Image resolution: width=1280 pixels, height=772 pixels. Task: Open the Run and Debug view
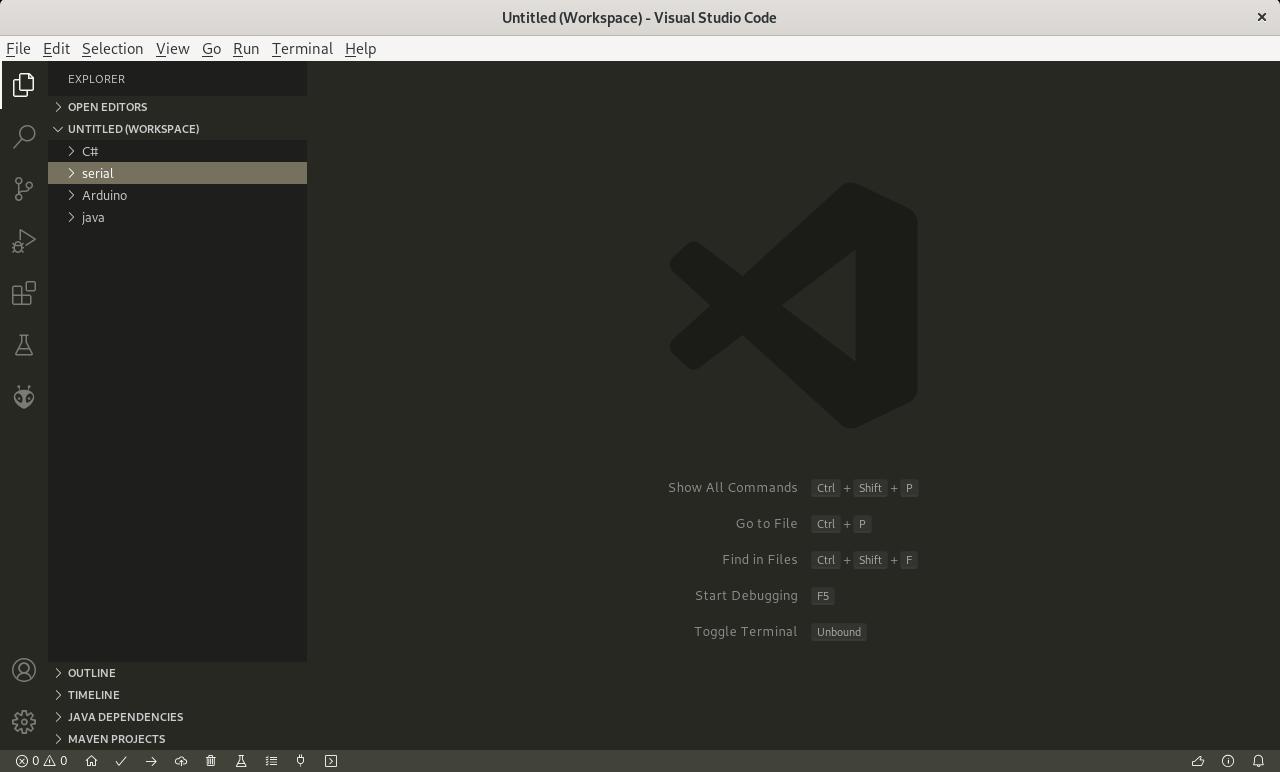pyautogui.click(x=24, y=241)
